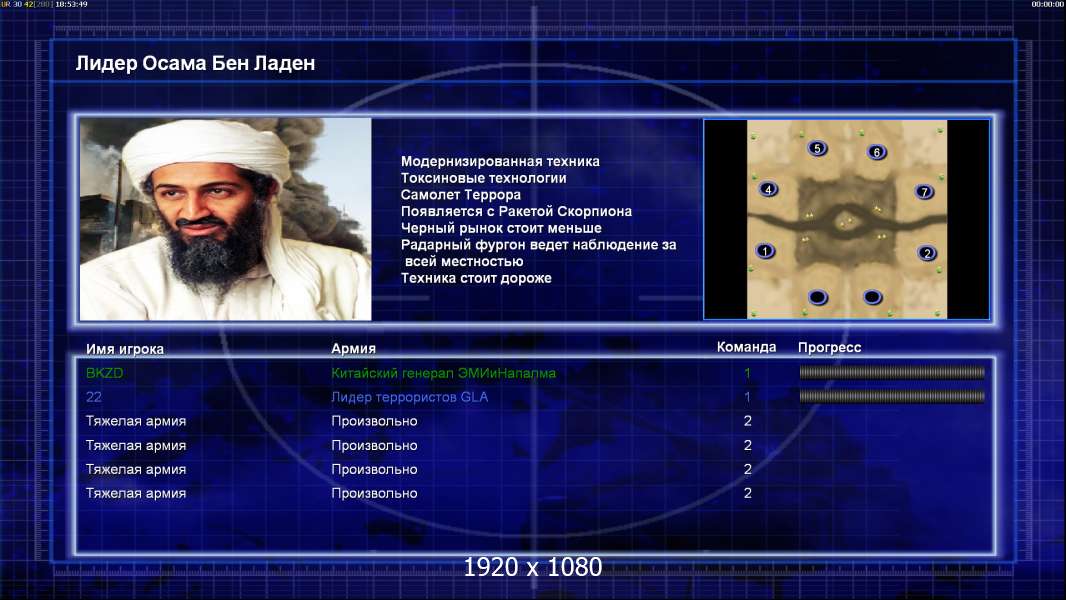The height and width of the screenshot is (600, 1066).
Task: Choose start position 5 on the map preview
Action: point(817,148)
